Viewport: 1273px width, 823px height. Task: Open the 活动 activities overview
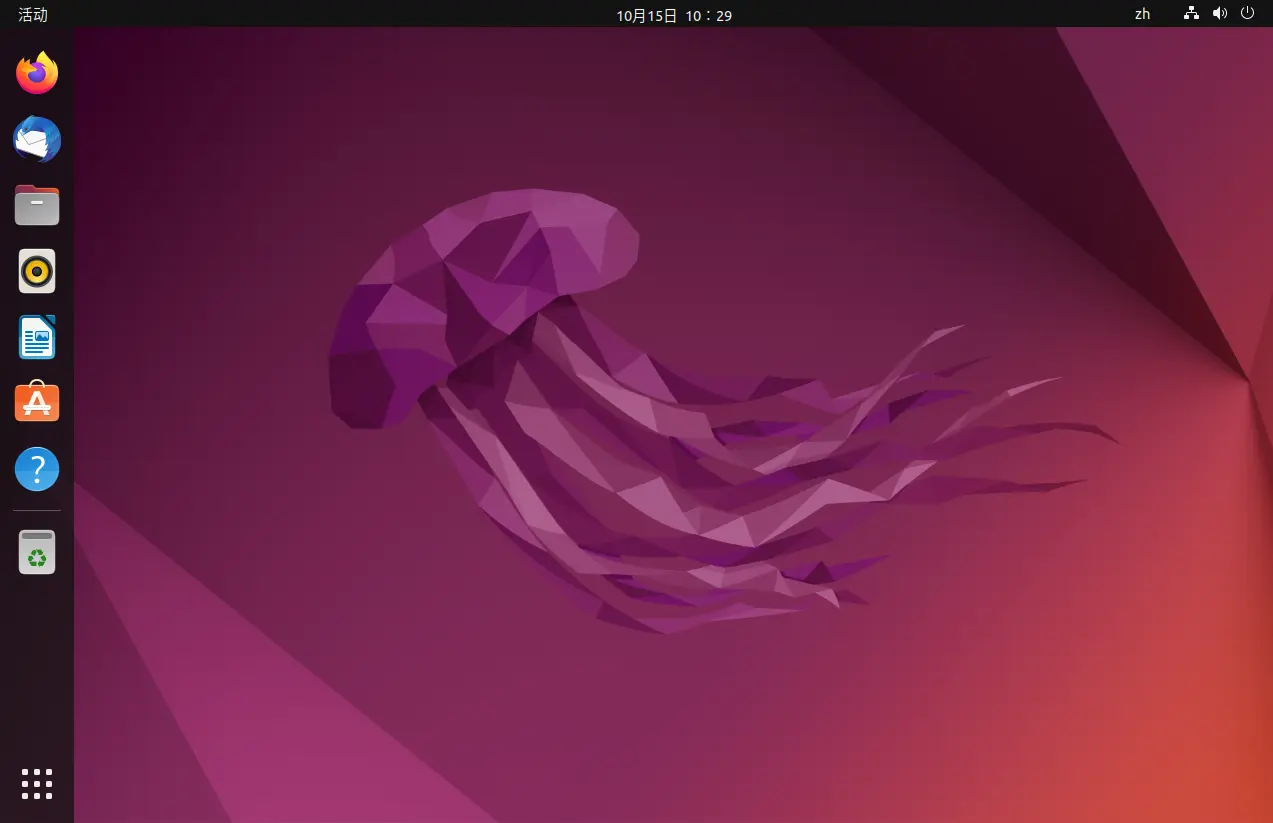[33, 15]
